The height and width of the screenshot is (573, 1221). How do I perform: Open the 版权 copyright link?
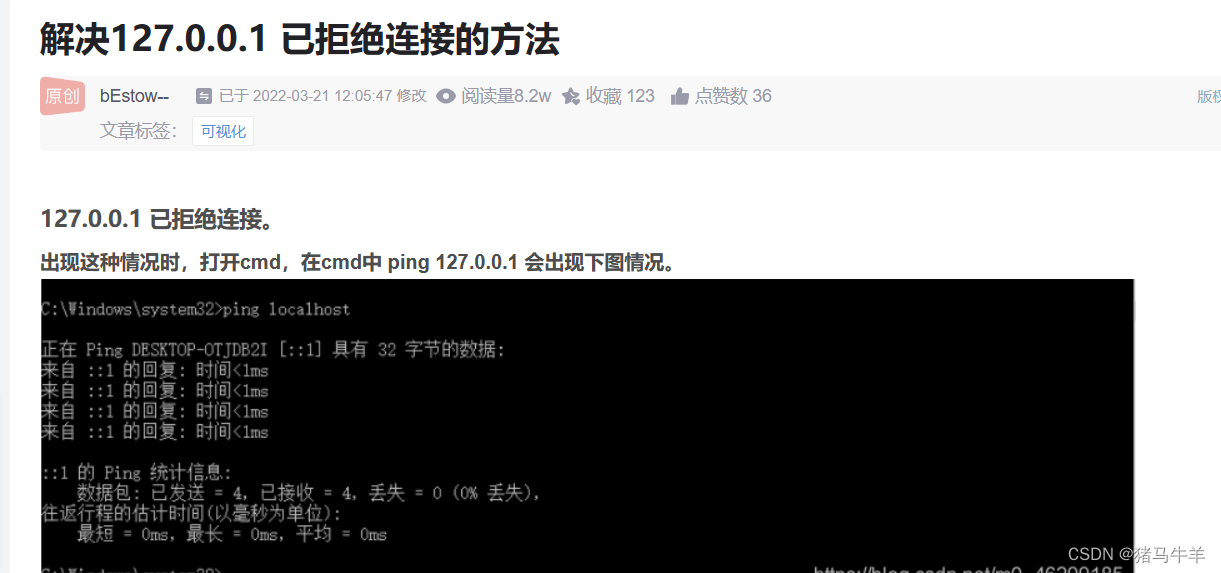click(1209, 96)
